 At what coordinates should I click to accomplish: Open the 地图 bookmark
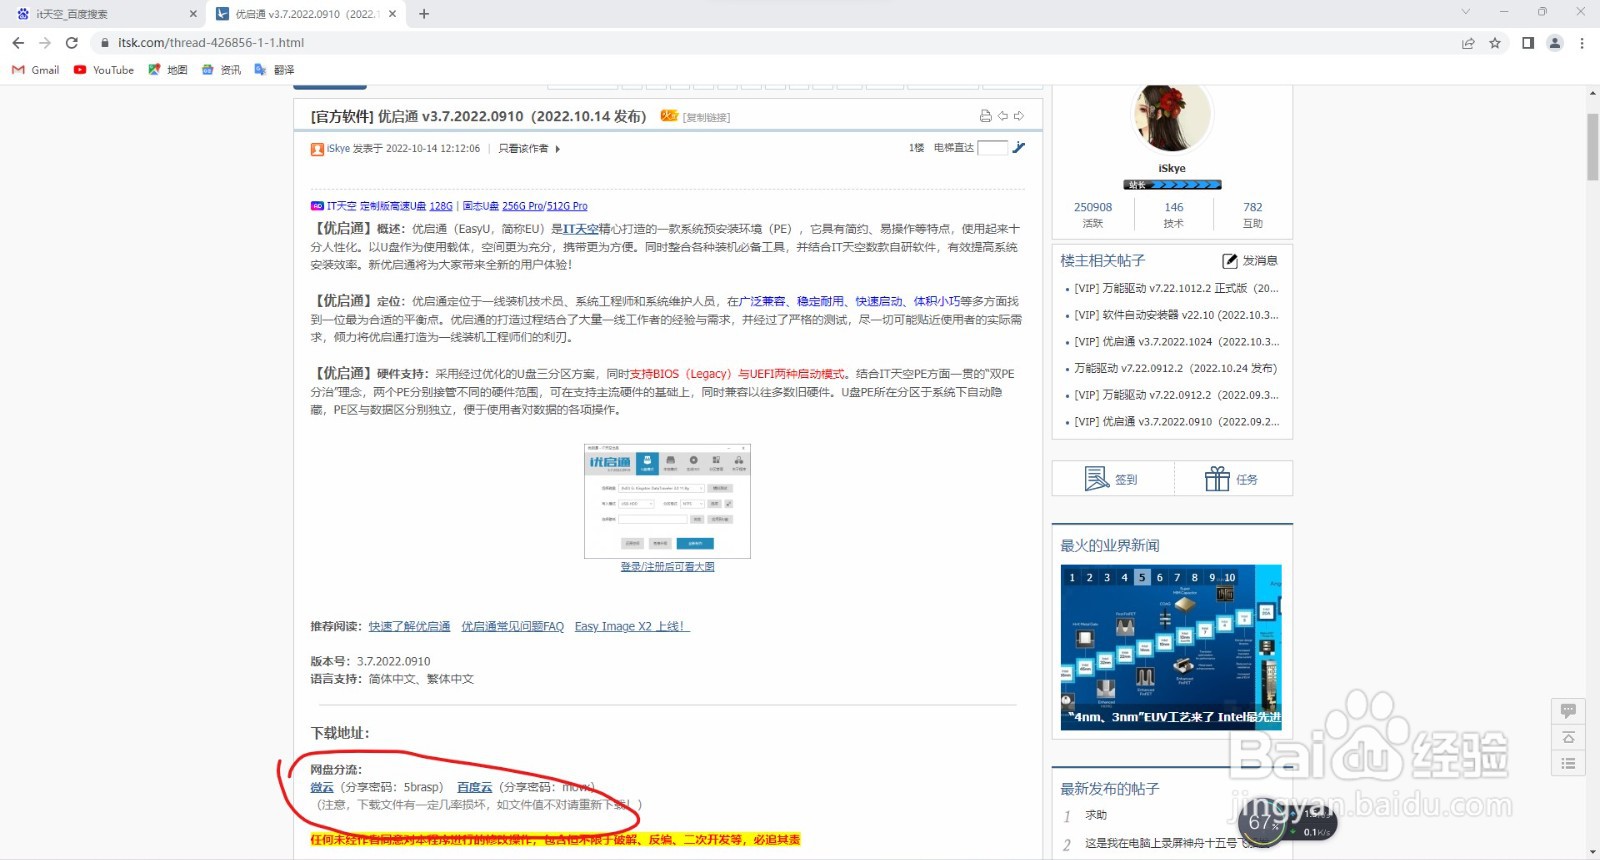pos(168,70)
